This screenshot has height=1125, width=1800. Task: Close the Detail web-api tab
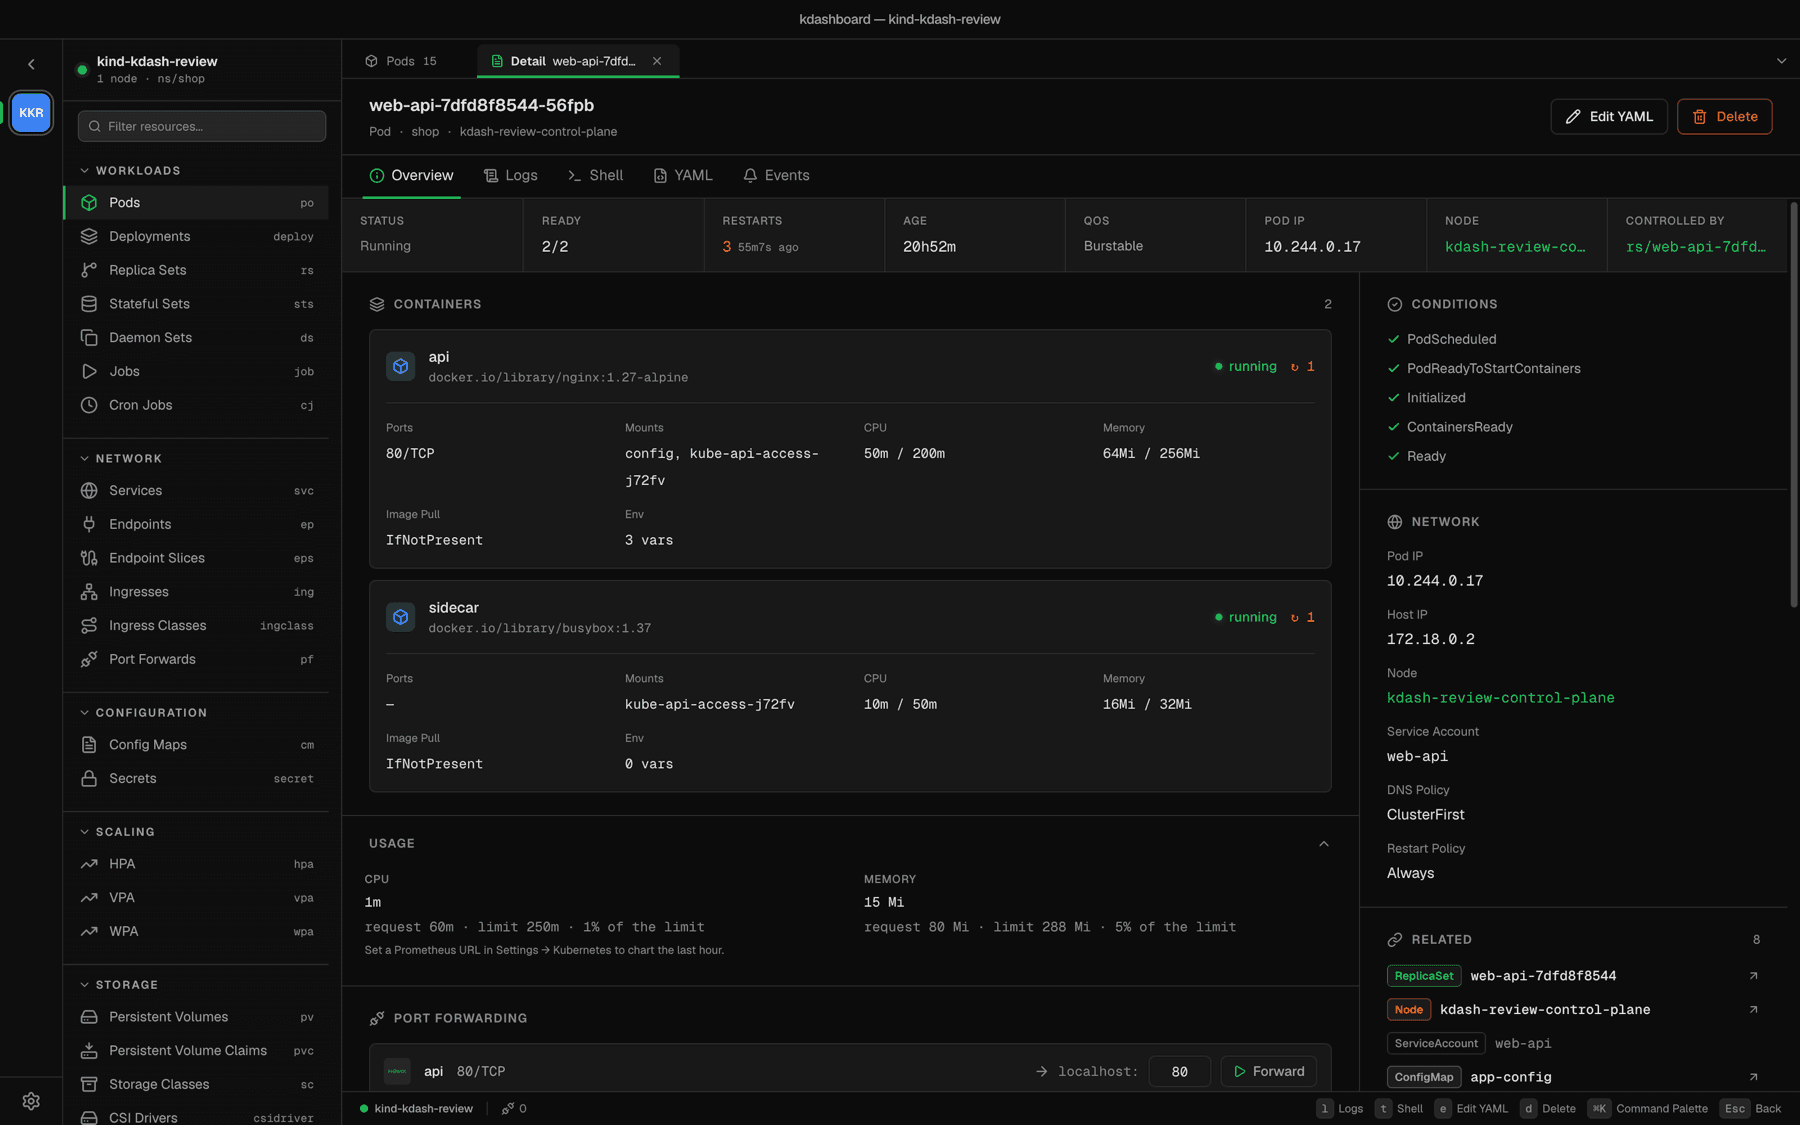coord(657,61)
